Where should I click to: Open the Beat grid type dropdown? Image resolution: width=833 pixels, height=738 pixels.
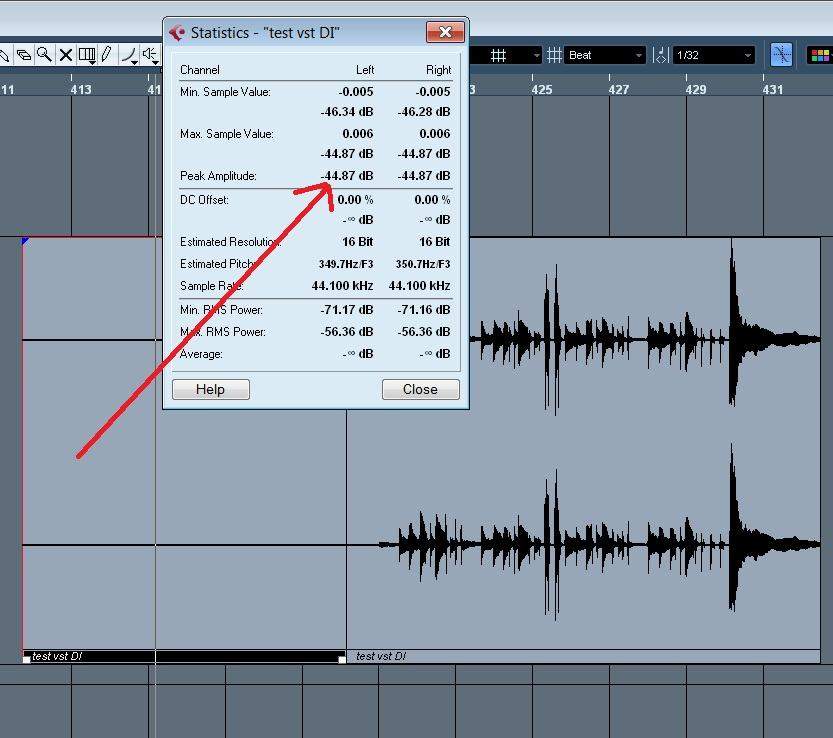605,55
